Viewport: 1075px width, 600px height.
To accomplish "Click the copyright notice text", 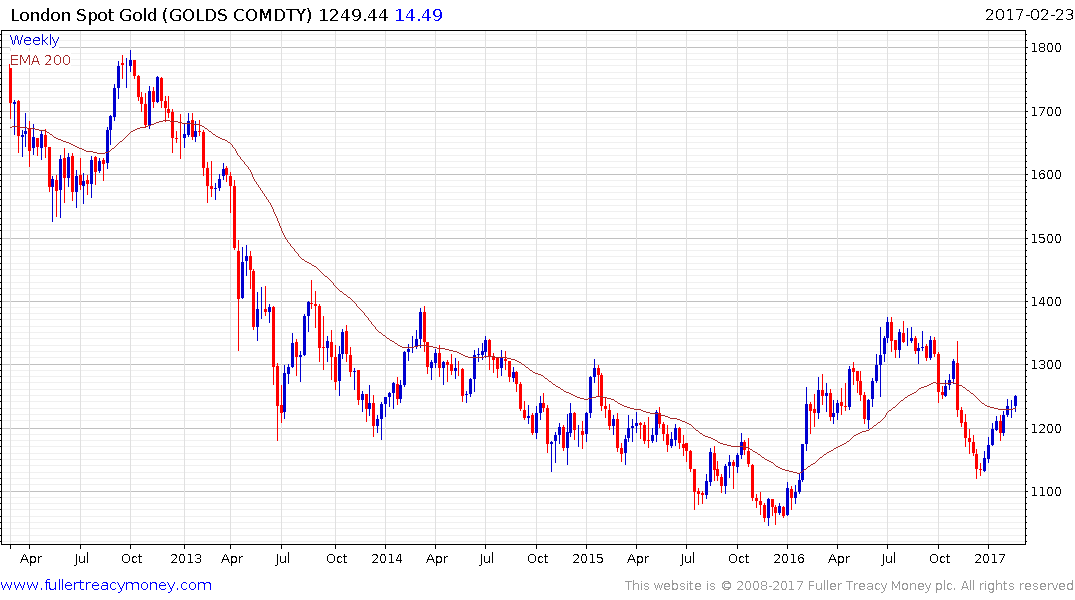I will tap(849, 586).
